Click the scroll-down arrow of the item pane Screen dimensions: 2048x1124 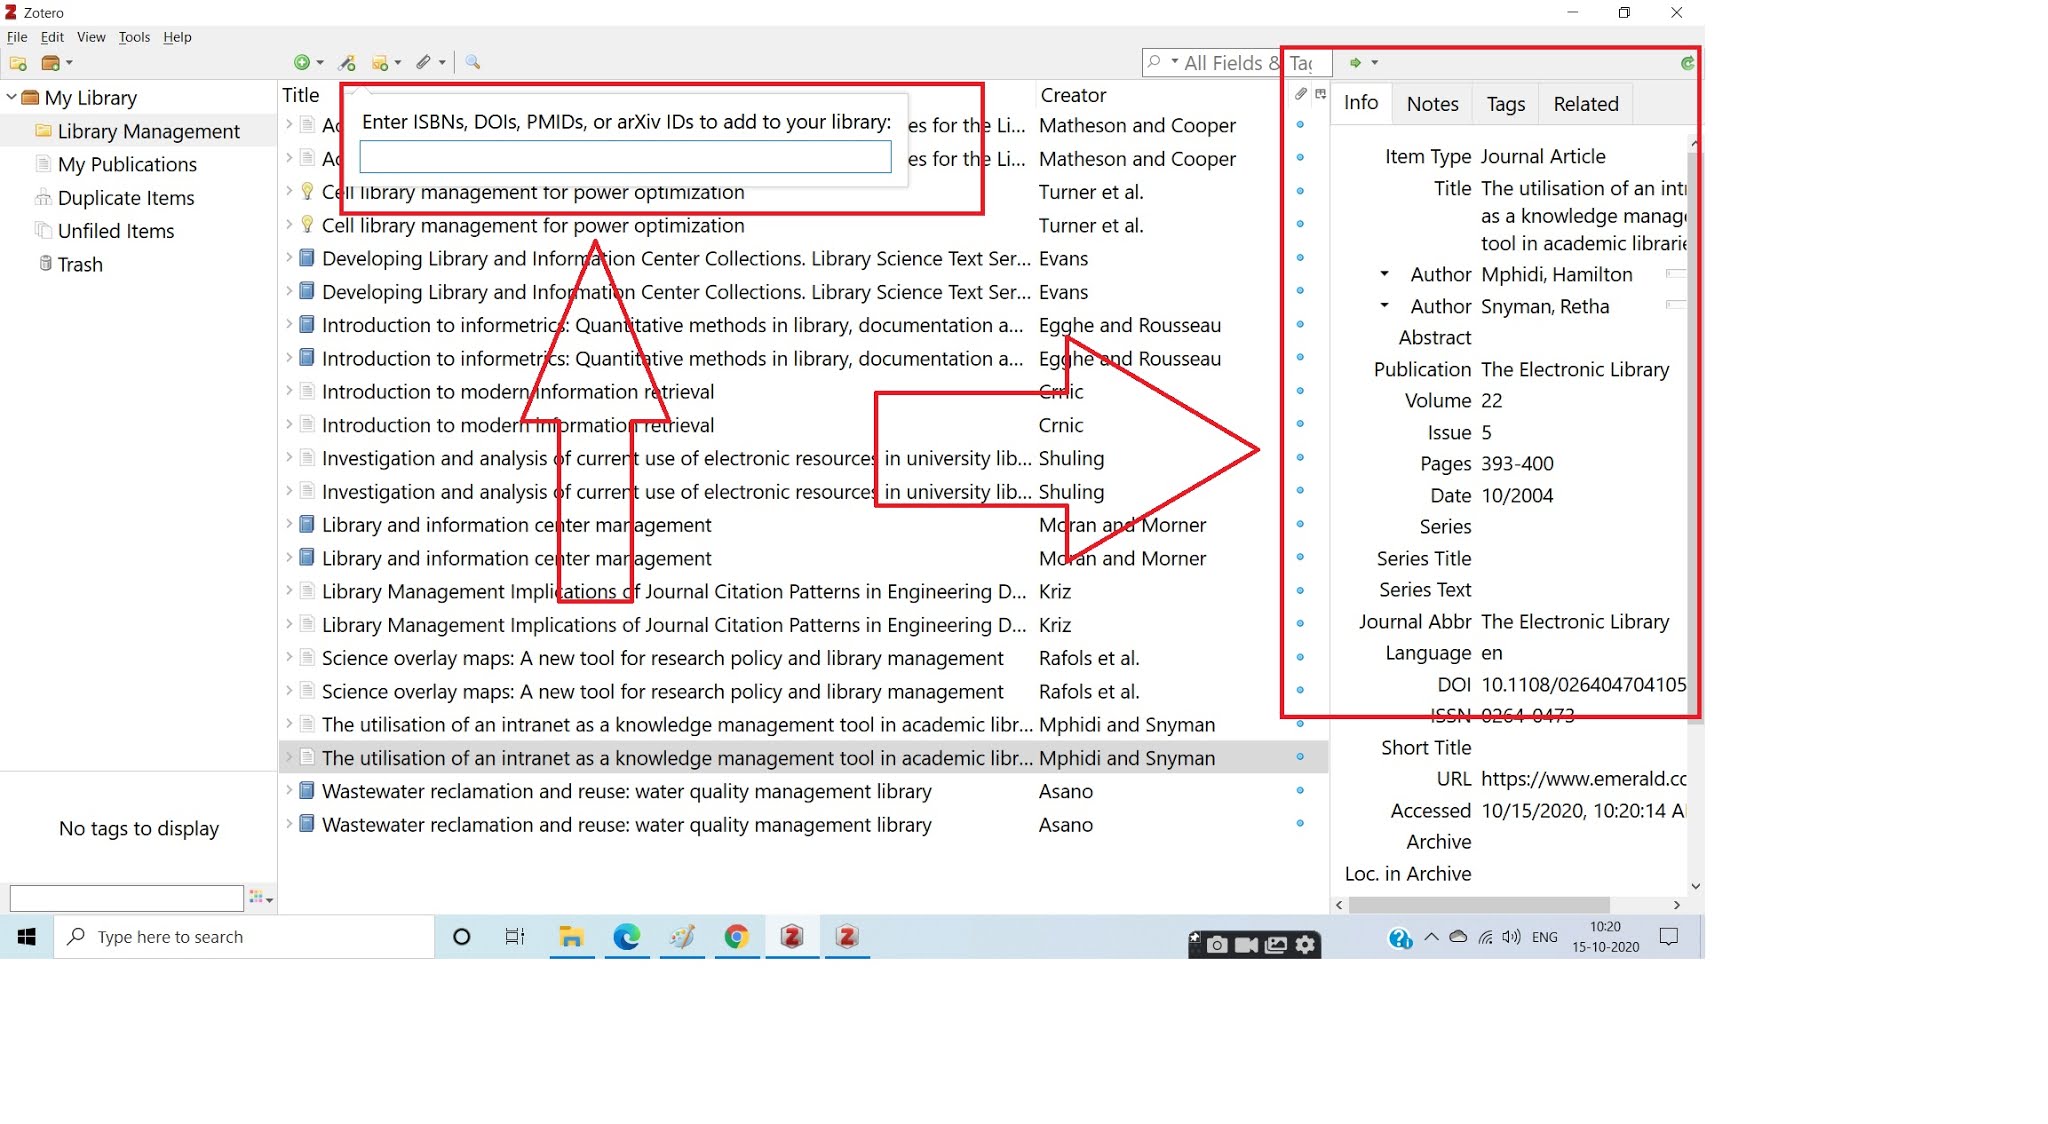[x=1695, y=886]
